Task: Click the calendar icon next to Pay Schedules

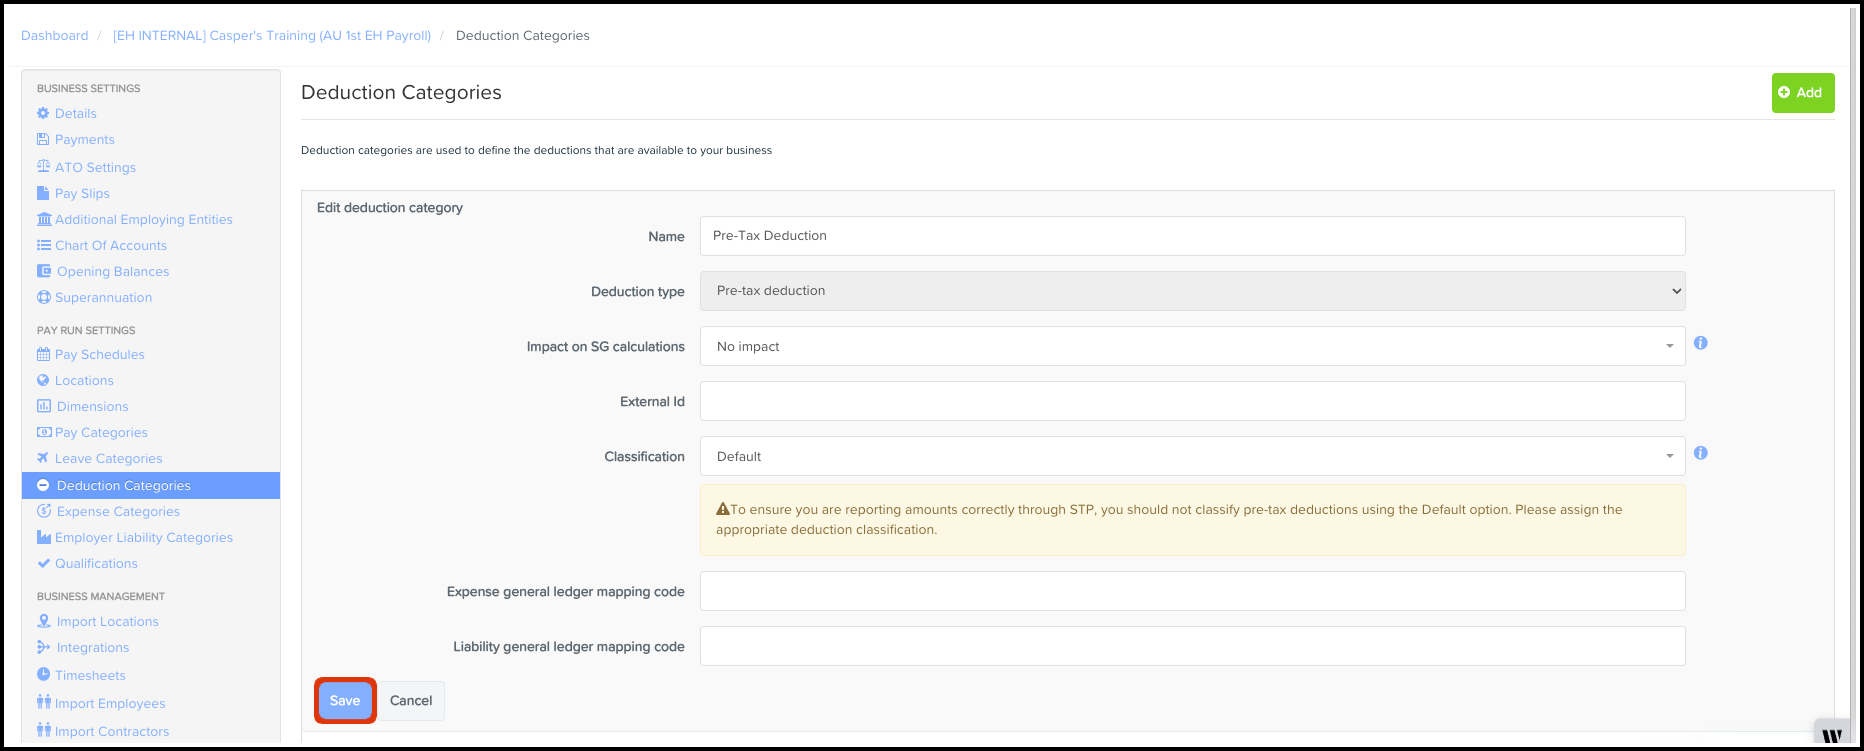Action: (43, 354)
